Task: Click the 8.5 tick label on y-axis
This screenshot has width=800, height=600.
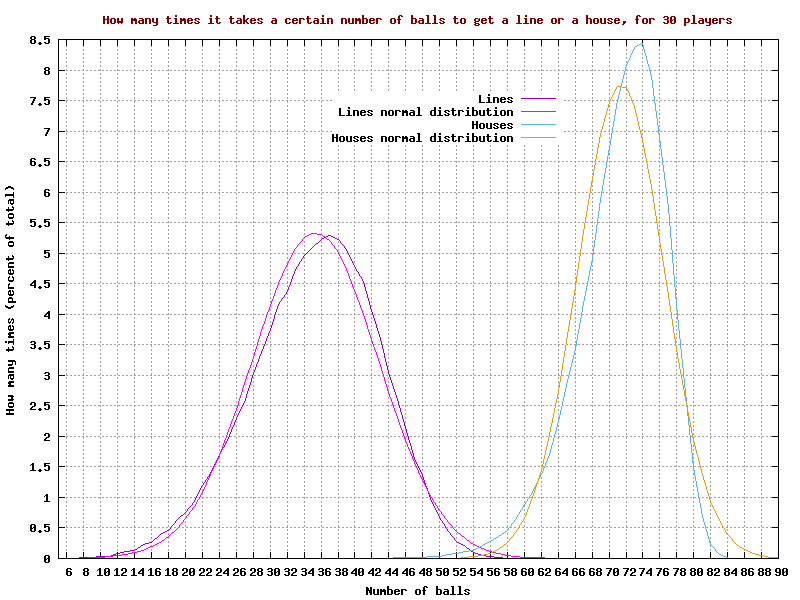Action: tap(40, 40)
